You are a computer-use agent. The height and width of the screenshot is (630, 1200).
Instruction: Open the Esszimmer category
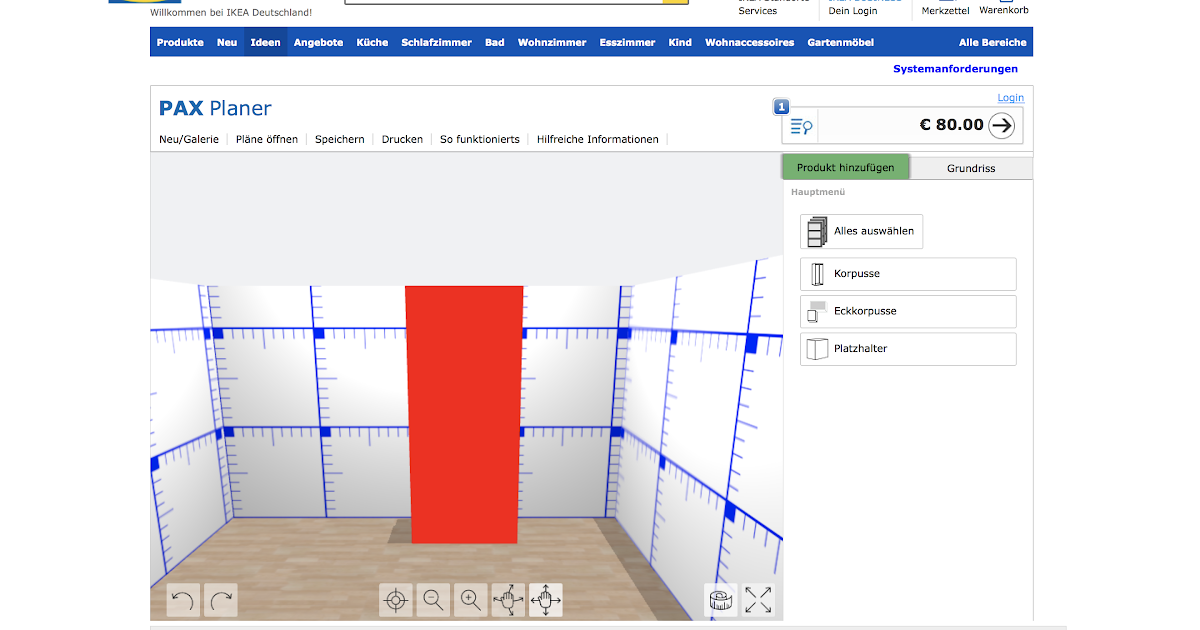point(627,42)
